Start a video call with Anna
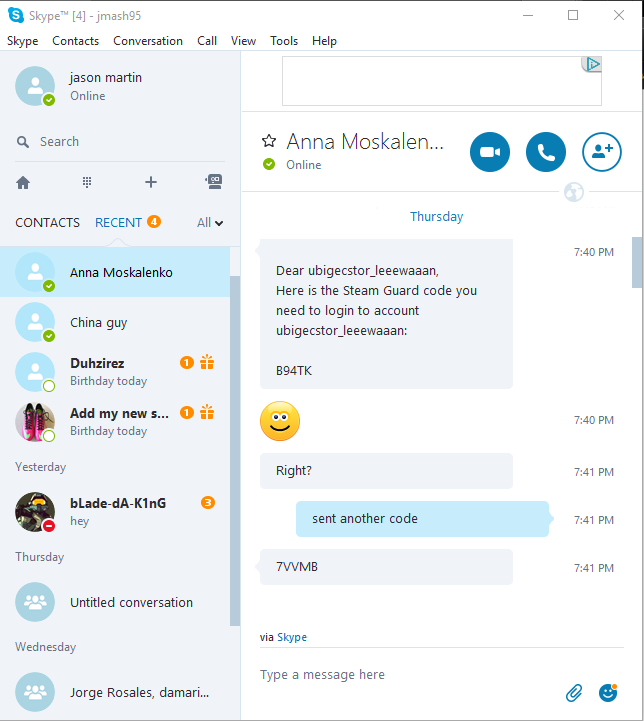Screen dimensions: 644x721 (x=490, y=152)
